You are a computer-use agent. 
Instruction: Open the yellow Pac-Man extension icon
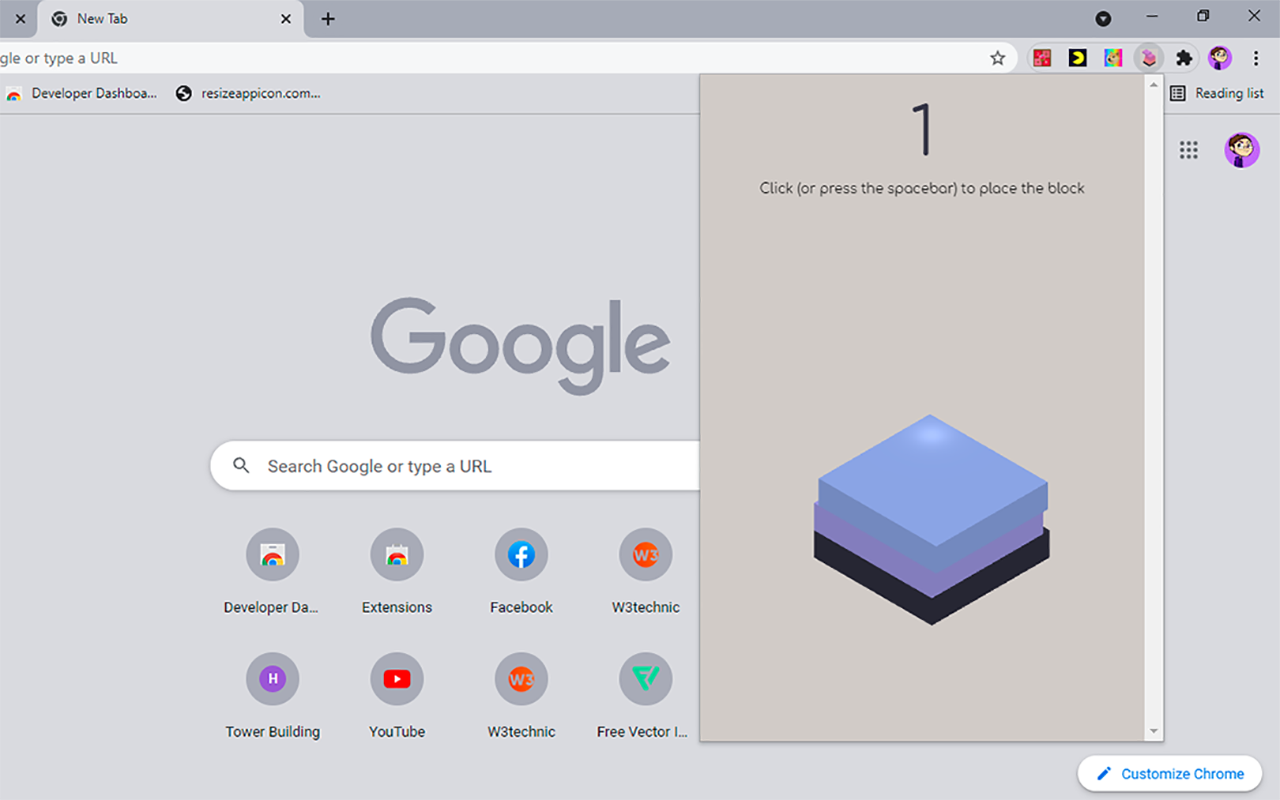coord(1077,58)
